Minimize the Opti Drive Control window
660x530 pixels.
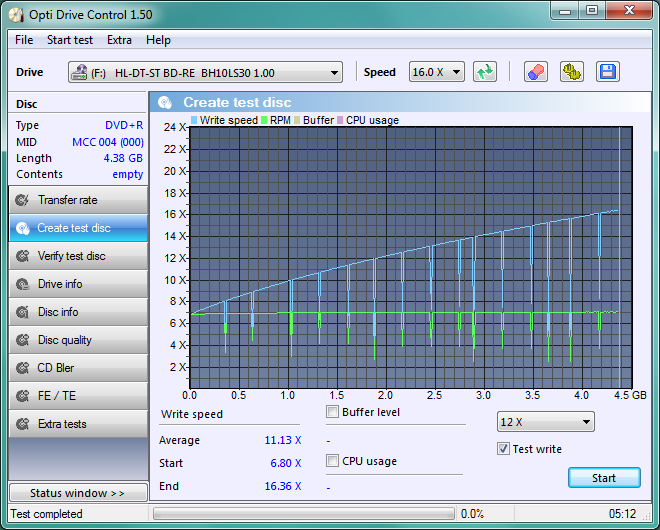coord(565,11)
